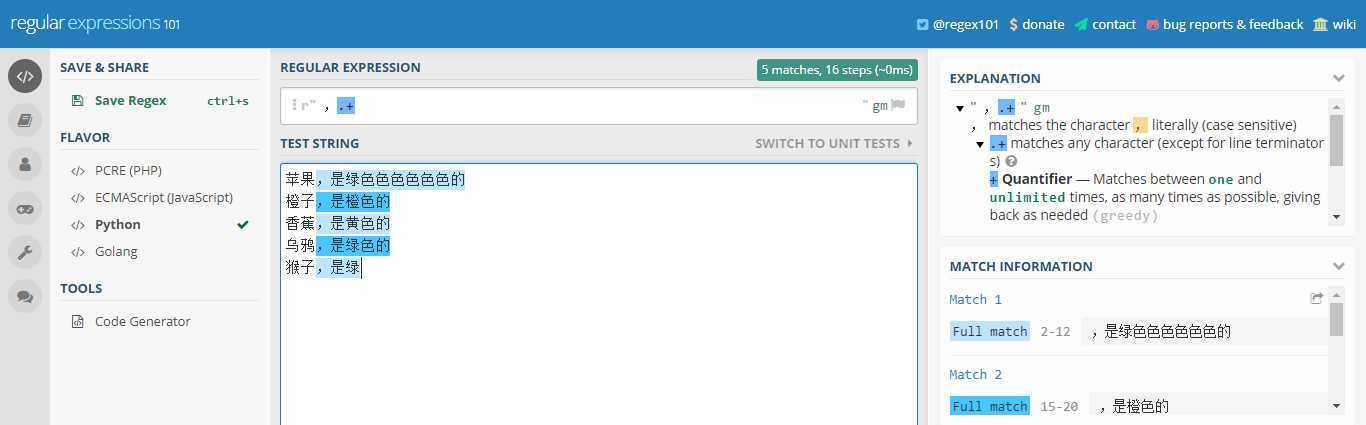Collapse the Explanation panel chevron
The image size is (1366, 425).
[1338, 78]
